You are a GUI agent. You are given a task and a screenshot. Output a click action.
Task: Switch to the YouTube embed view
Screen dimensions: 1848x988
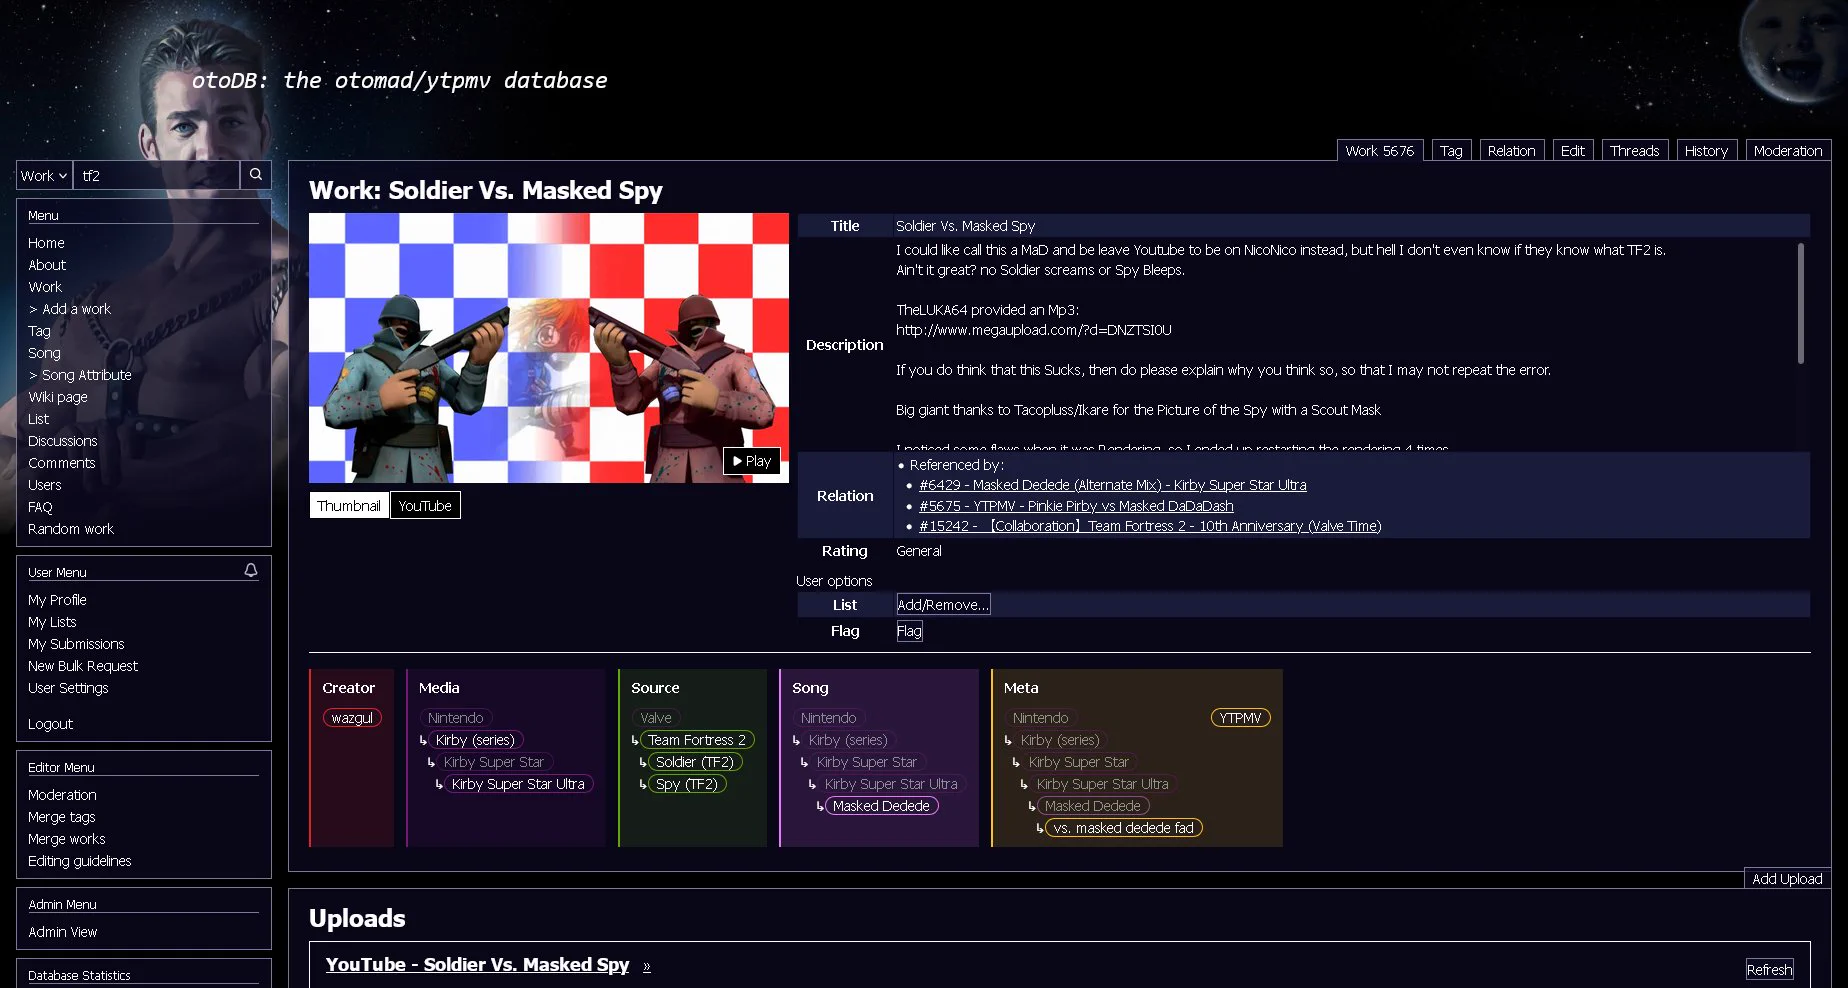pyautogui.click(x=425, y=506)
